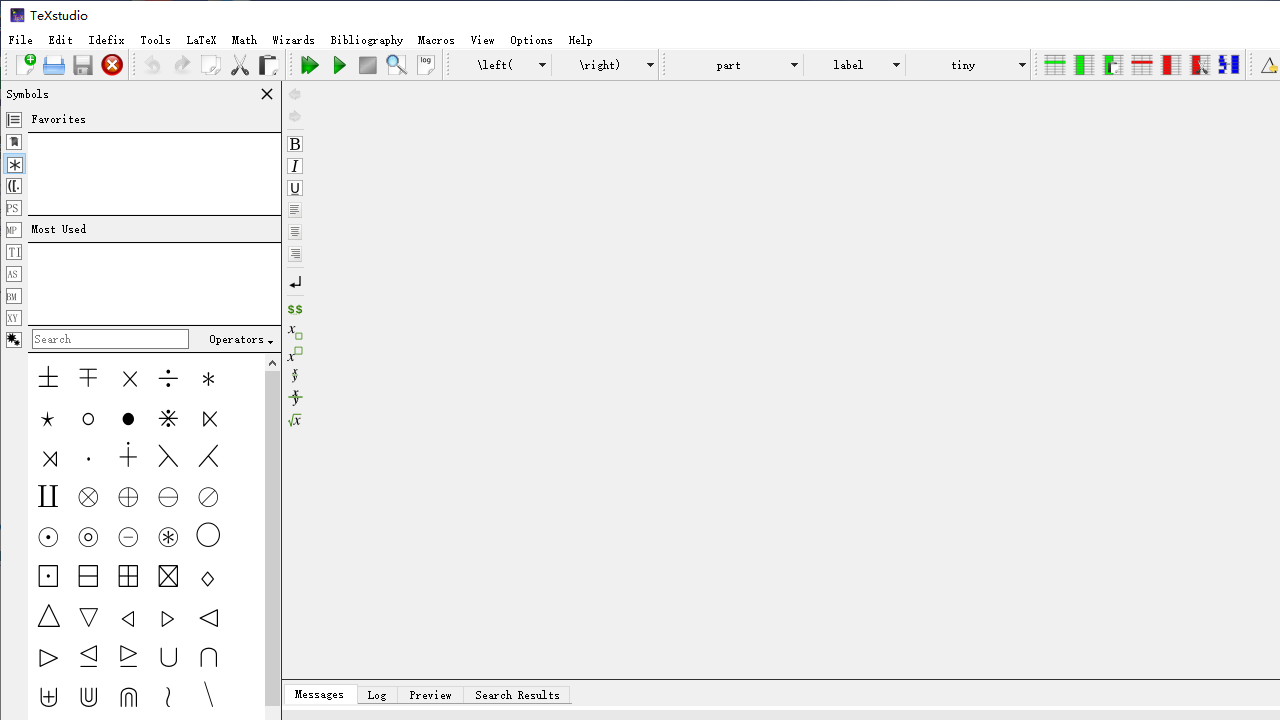Click the Build and View run button
Image resolution: width=1280 pixels, height=720 pixels.
(x=310, y=64)
